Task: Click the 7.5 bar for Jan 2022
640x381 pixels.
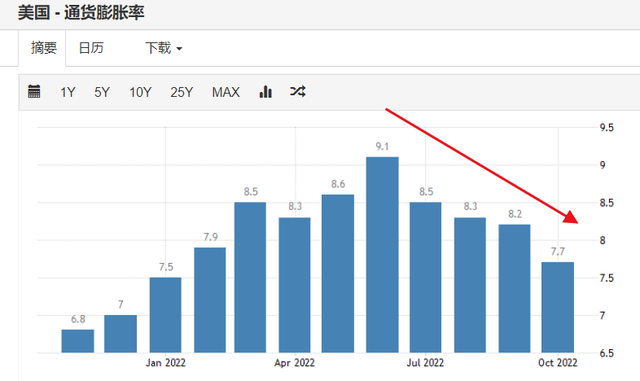Action: pyautogui.click(x=165, y=315)
